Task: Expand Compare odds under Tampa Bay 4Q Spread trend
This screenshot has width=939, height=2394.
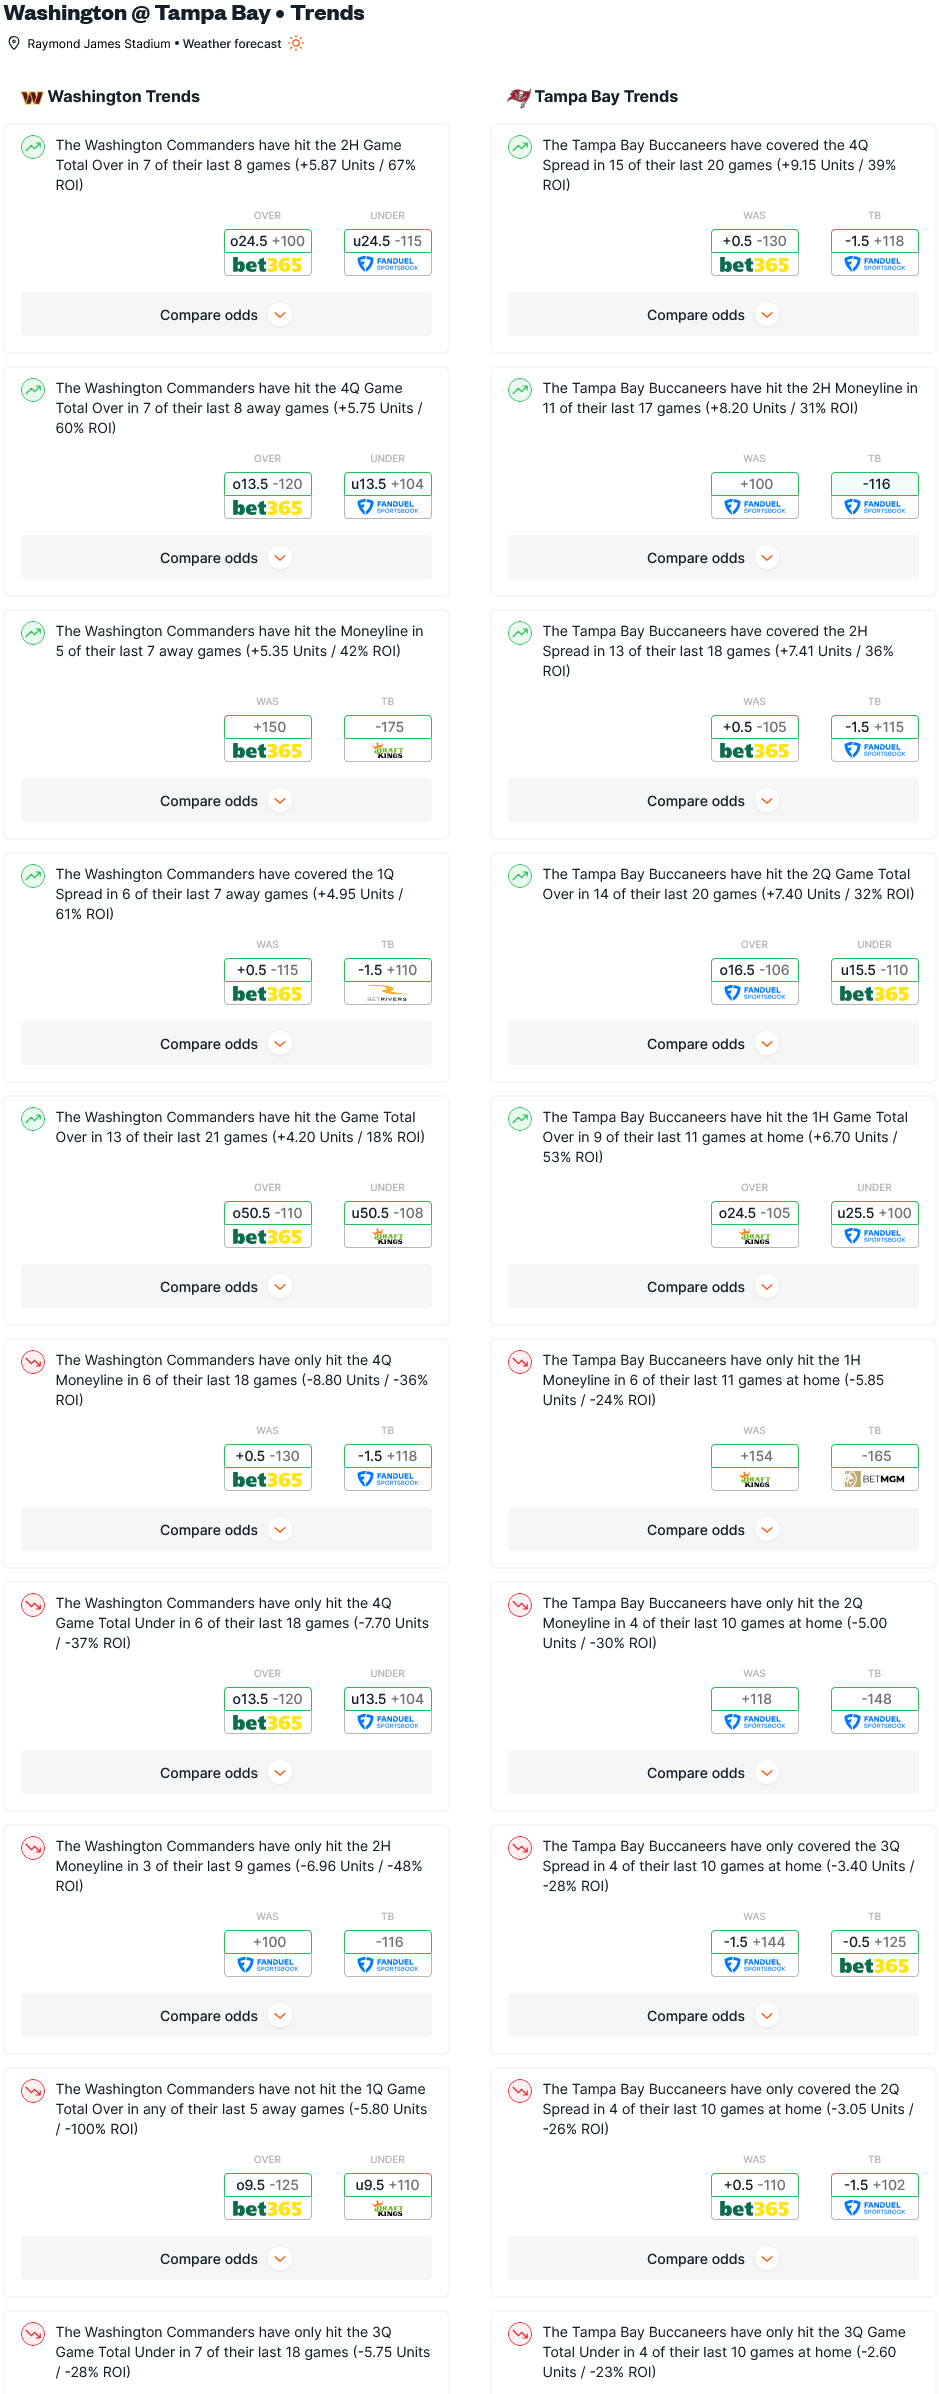Action: tap(713, 315)
